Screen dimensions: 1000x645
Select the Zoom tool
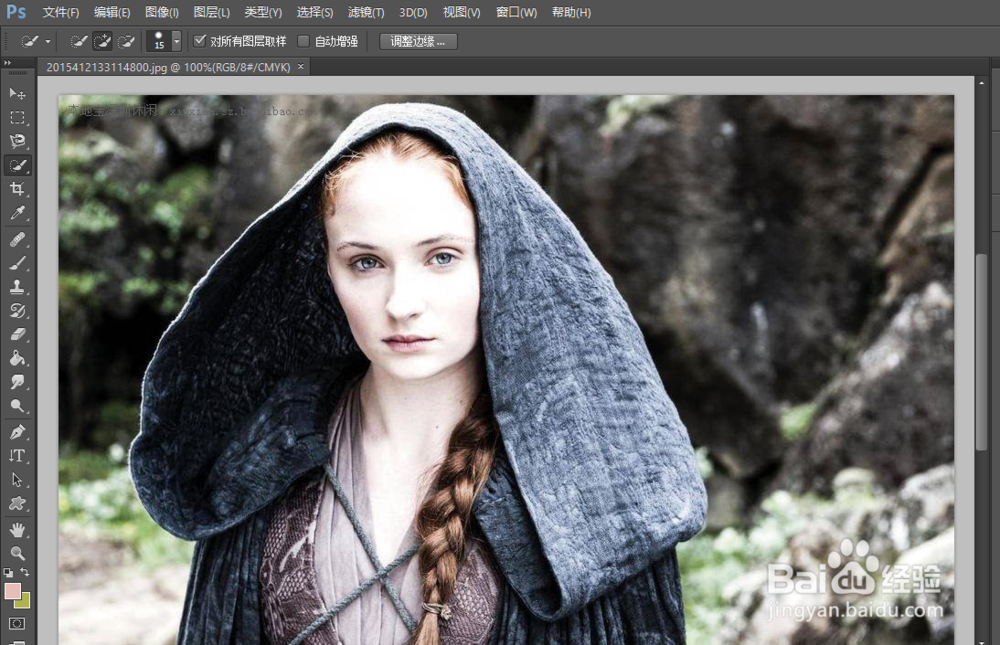point(17,553)
